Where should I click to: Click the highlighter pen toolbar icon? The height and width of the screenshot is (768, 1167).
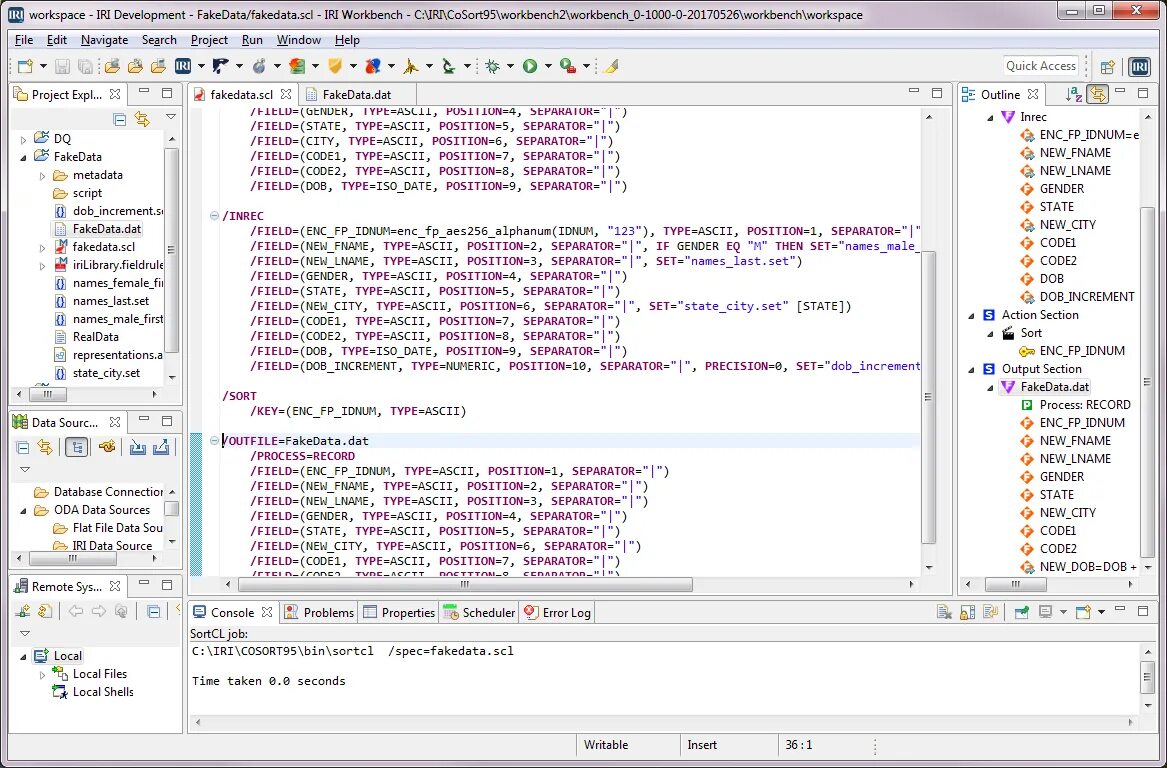(x=611, y=66)
